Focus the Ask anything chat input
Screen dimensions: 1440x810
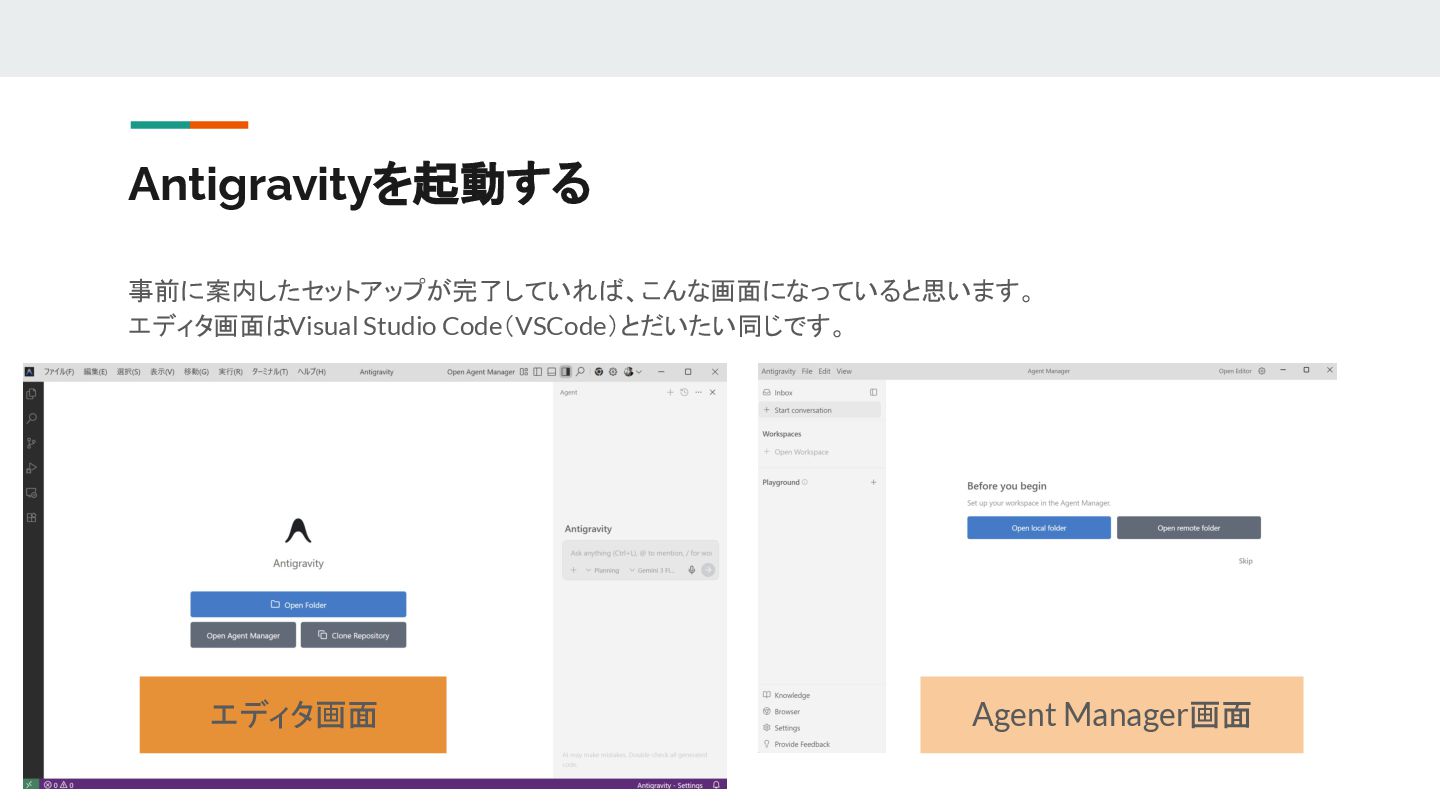coord(640,552)
